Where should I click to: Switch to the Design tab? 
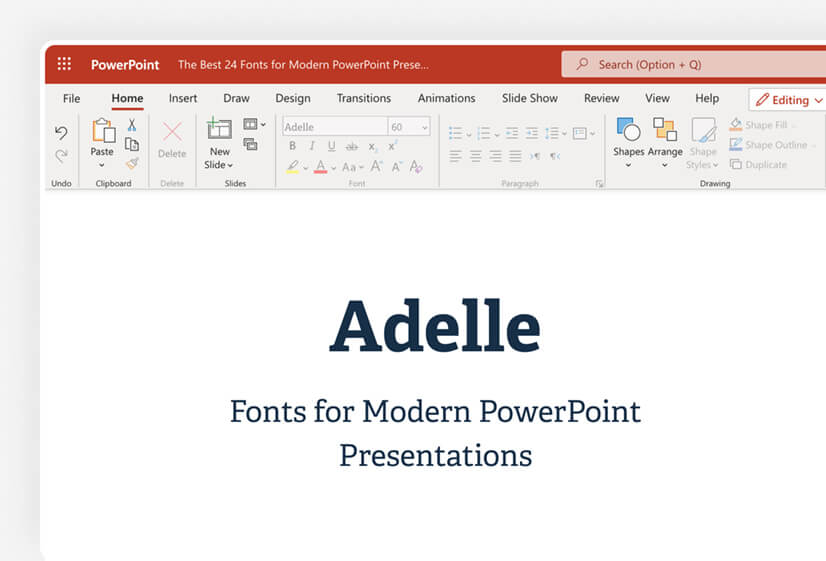click(293, 99)
